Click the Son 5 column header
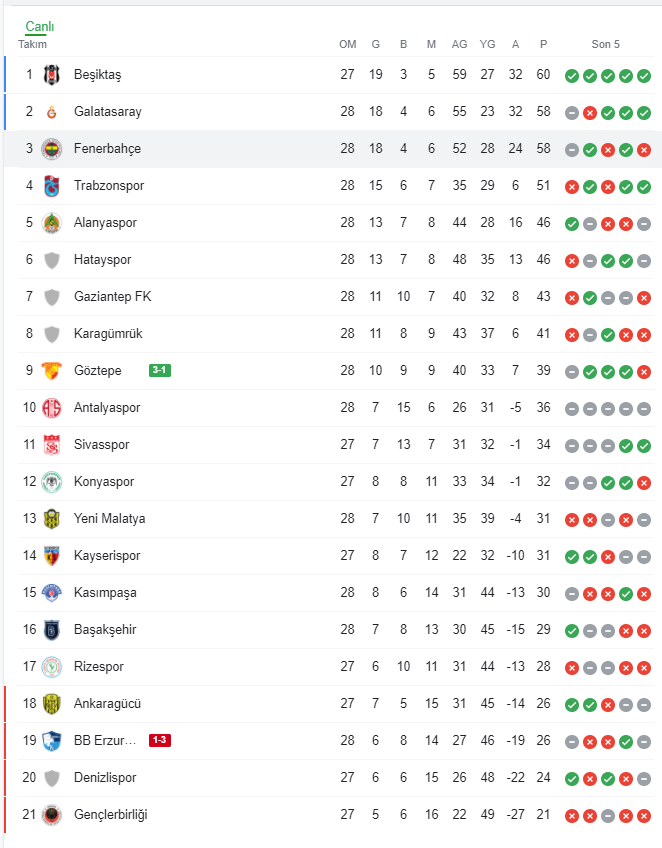This screenshot has height=848, width=662. pos(606,44)
